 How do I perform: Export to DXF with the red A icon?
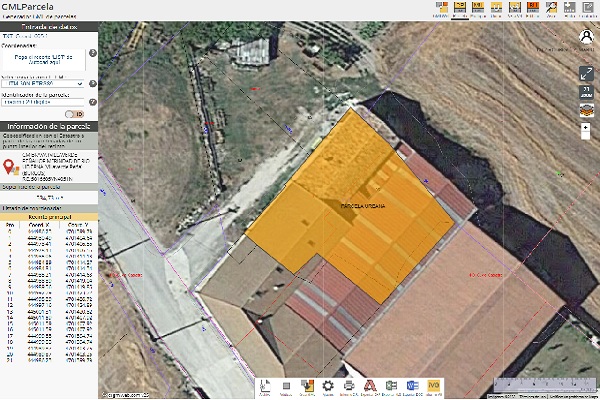tap(370, 386)
